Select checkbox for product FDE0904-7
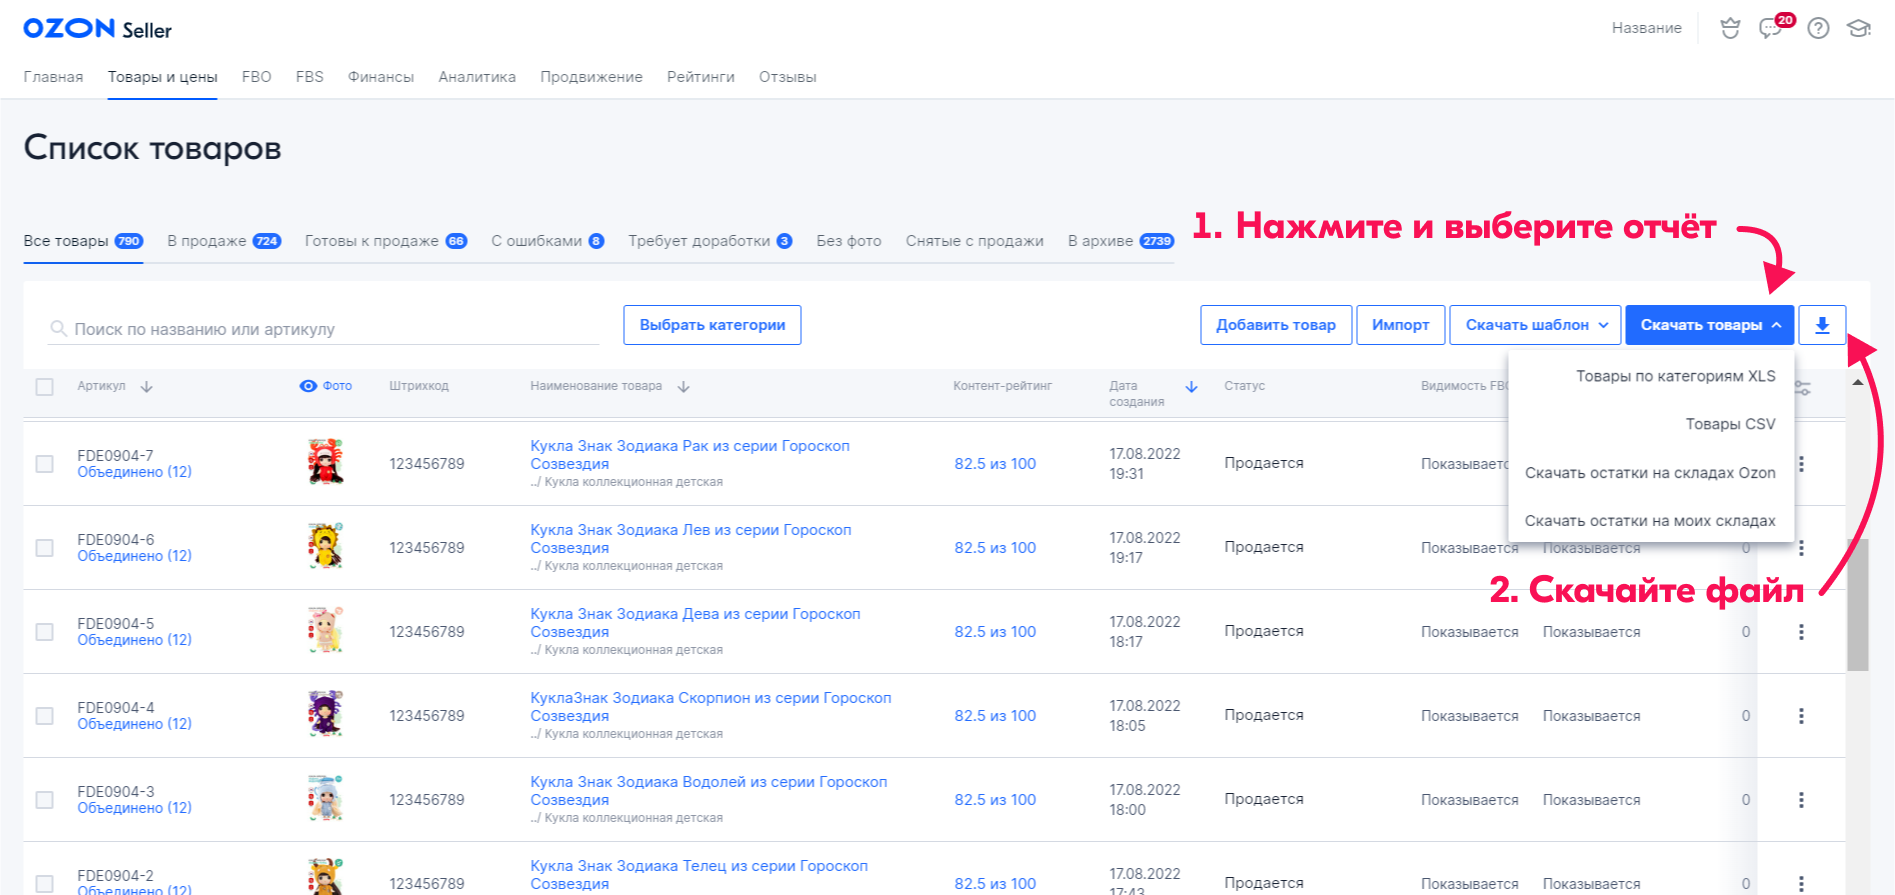Image resolution: width=1895 pixels, height=895 pixels. coord(45,464)
